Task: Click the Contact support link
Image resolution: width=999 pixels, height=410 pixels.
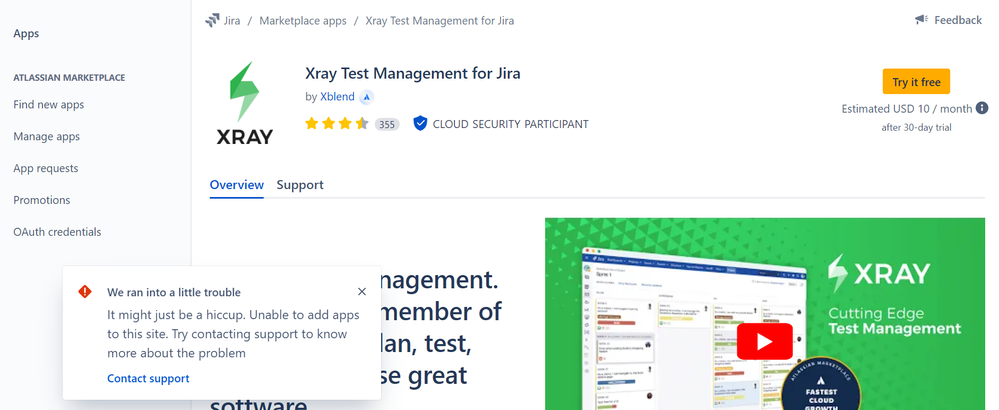Action: (x=148, y=378)
